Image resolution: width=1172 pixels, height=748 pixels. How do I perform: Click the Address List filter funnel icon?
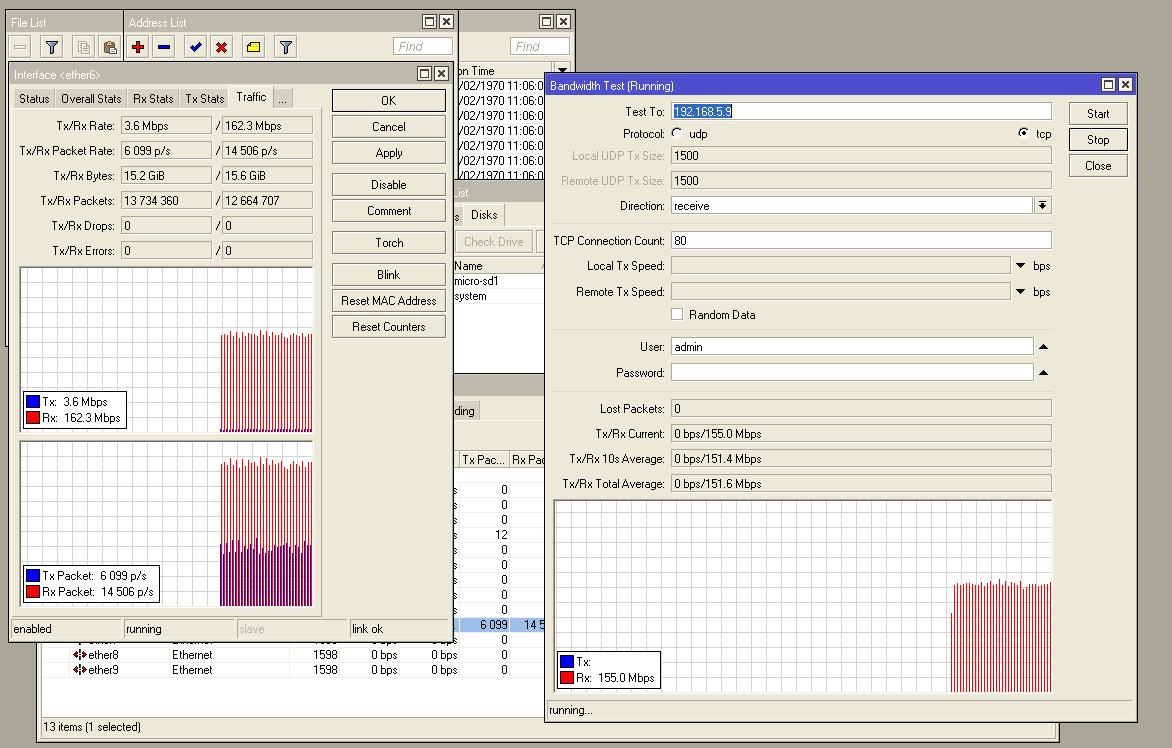point(286,47)
